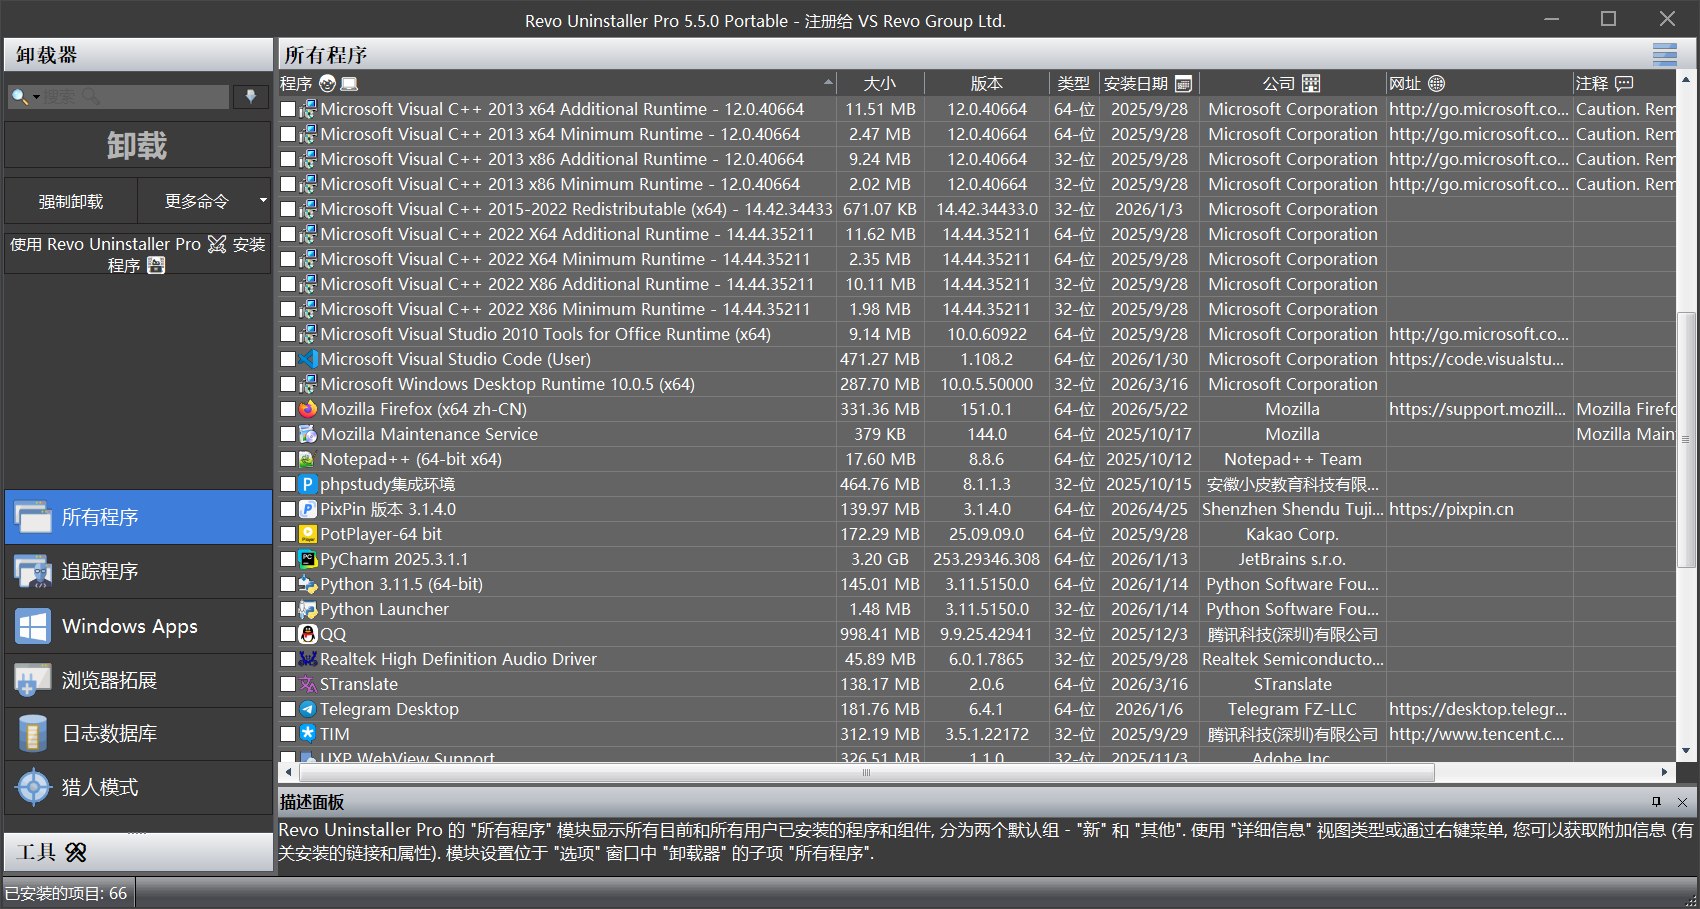Click the '已安装的项目: 66' status text
Image resolution: width=1700 pixels, height=909 pixels.
coord(66,893)
